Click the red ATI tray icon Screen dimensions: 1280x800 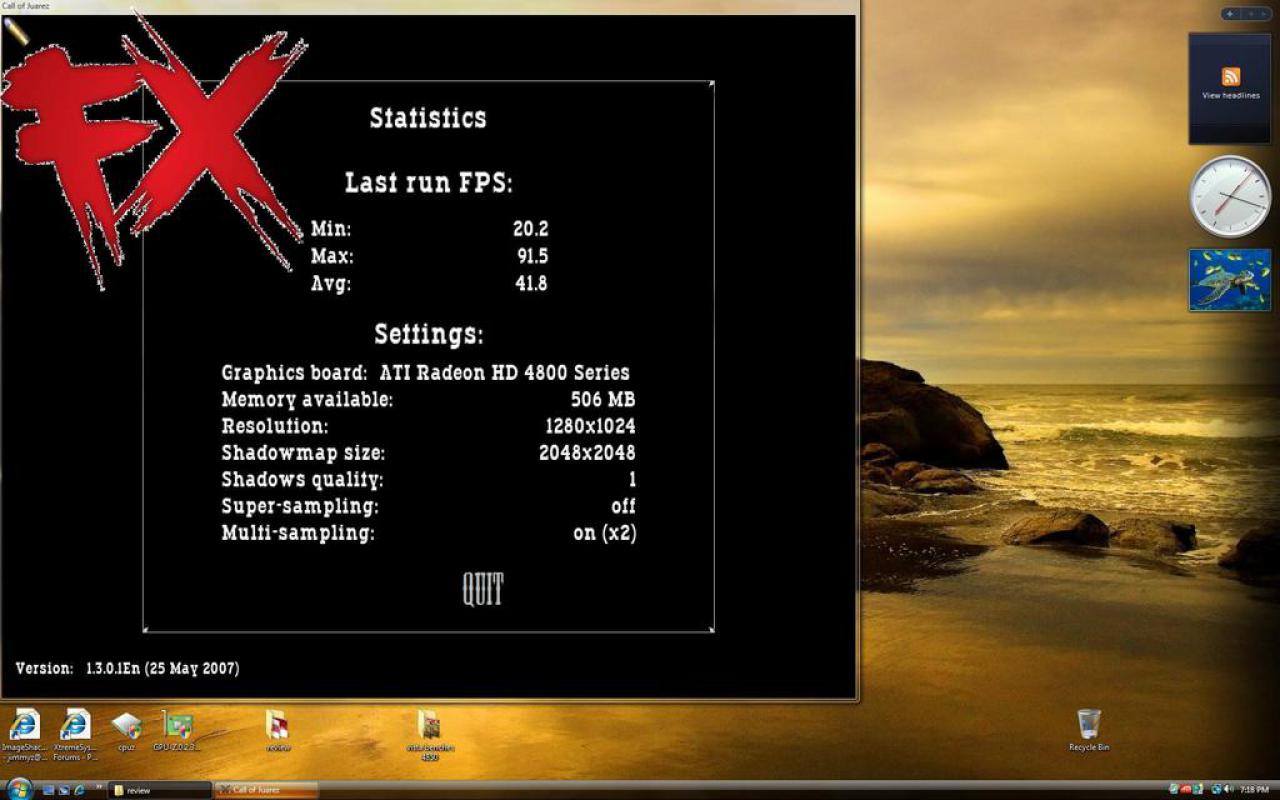(1185, 789)
